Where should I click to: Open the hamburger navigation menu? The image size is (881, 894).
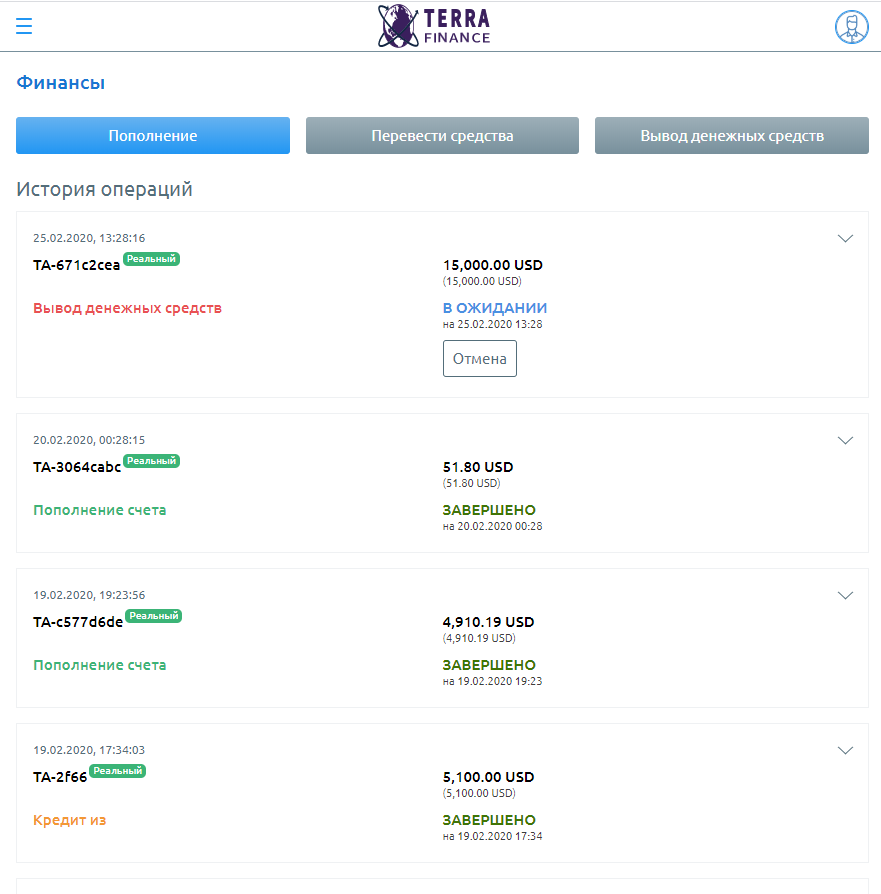click(x=23, y=26)
